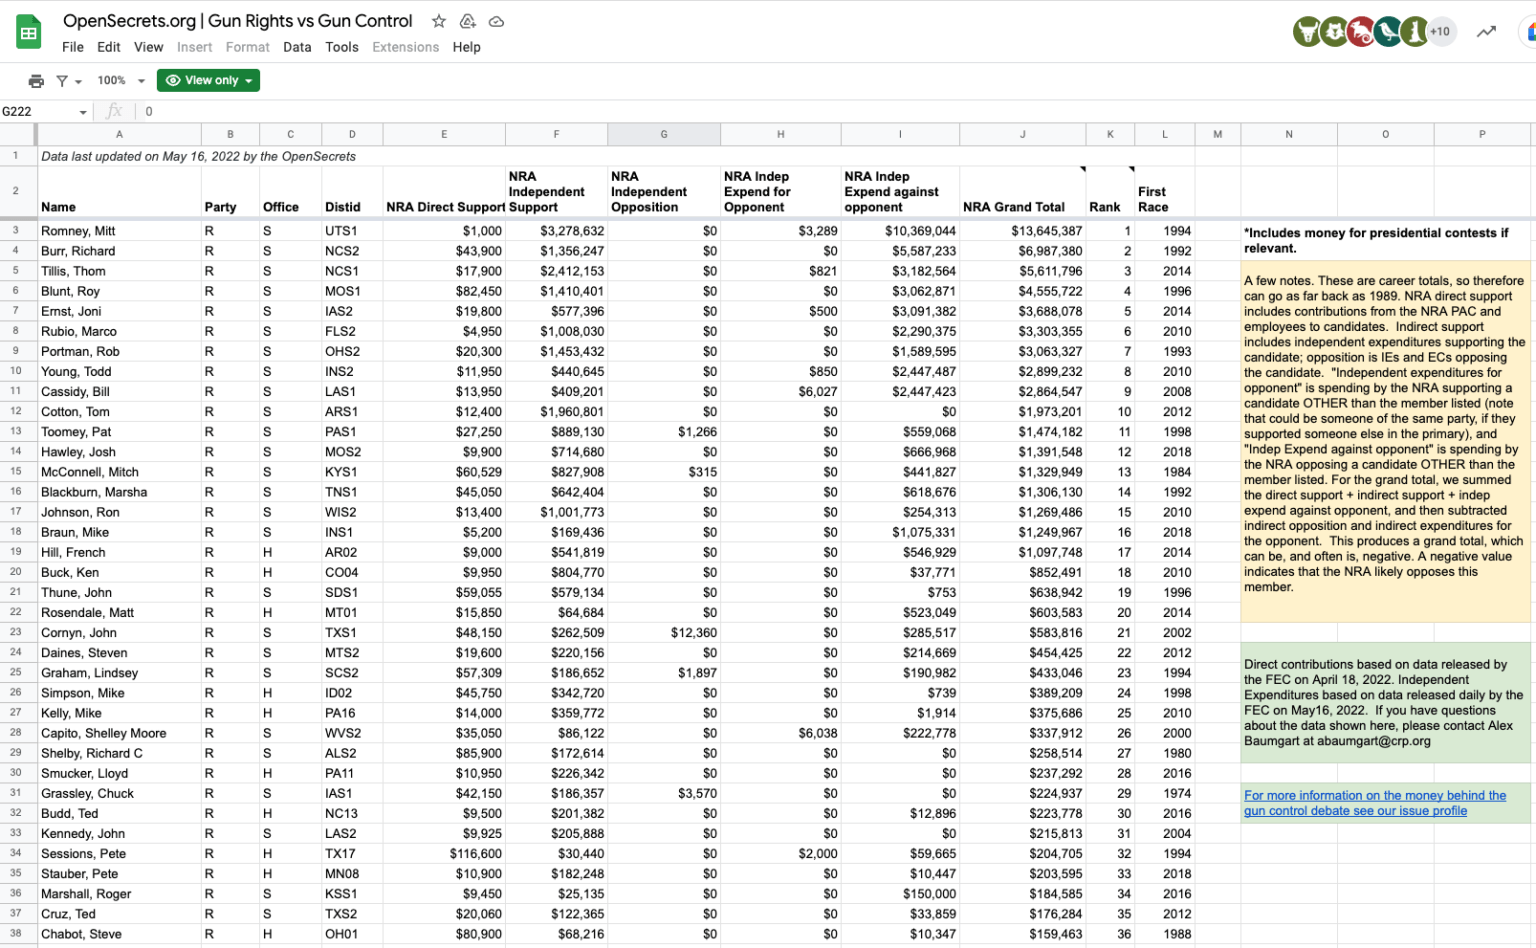Open the View only mode dropdown
This screenshot has height=948, width=1536.
pos(208,81)
